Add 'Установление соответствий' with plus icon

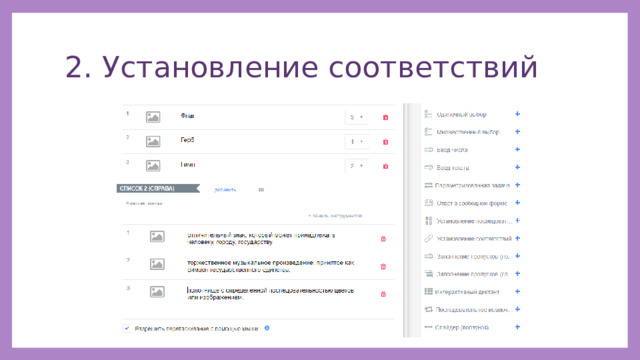518,238
